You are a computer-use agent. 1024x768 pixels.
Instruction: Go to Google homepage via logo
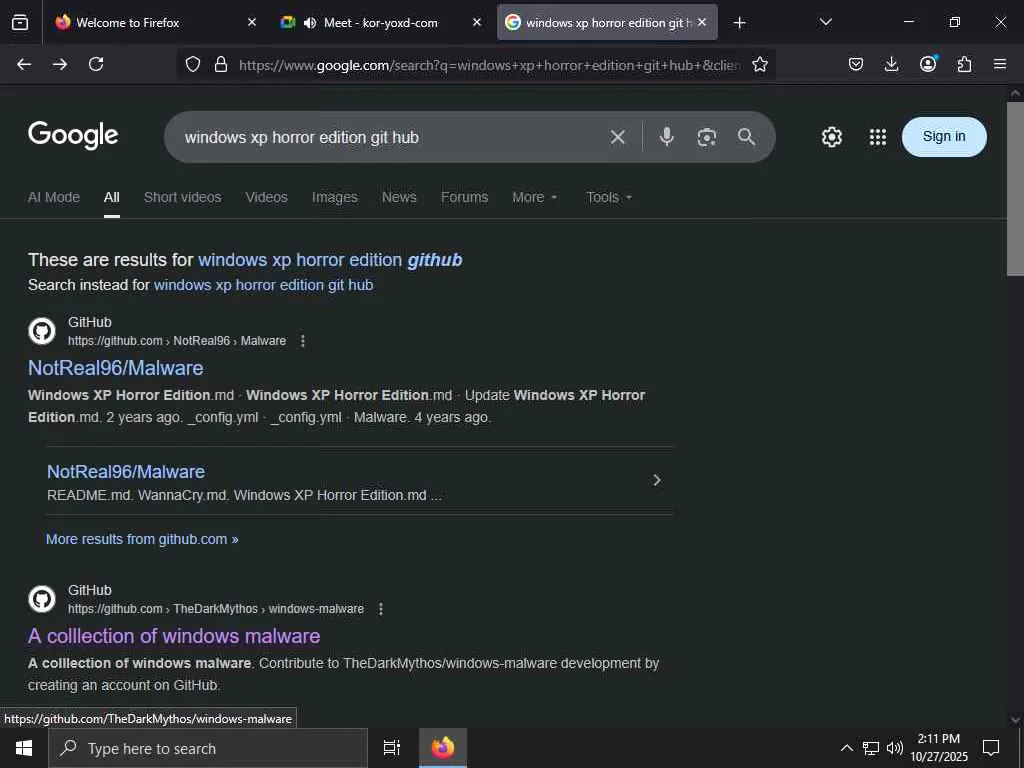(x=73, y=136)
